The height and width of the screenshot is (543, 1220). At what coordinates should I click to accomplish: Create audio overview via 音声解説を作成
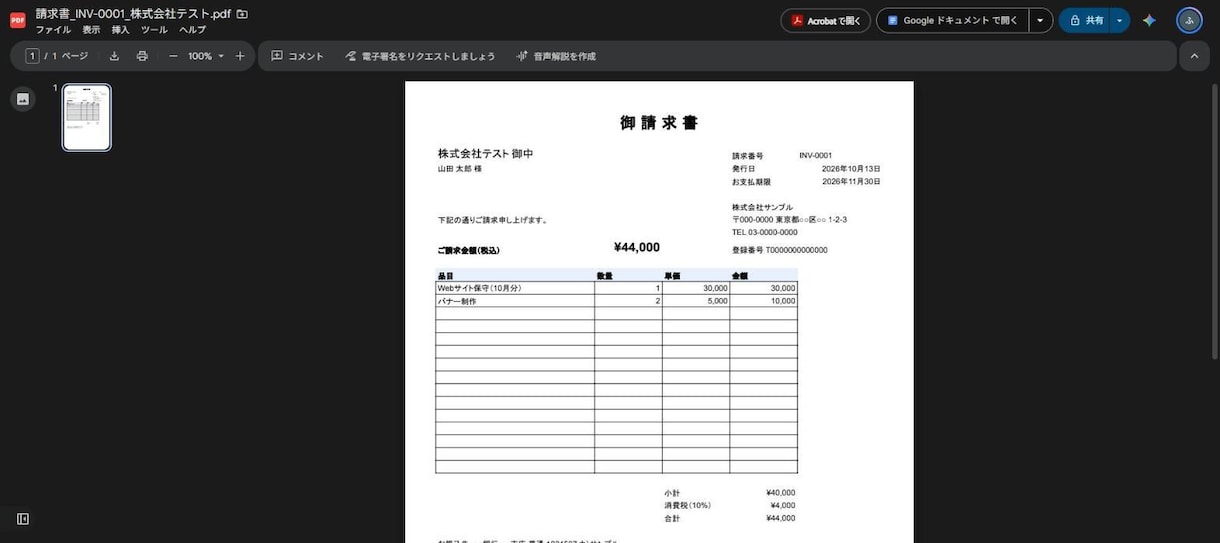pyautogui.click(x=555, y=56)
